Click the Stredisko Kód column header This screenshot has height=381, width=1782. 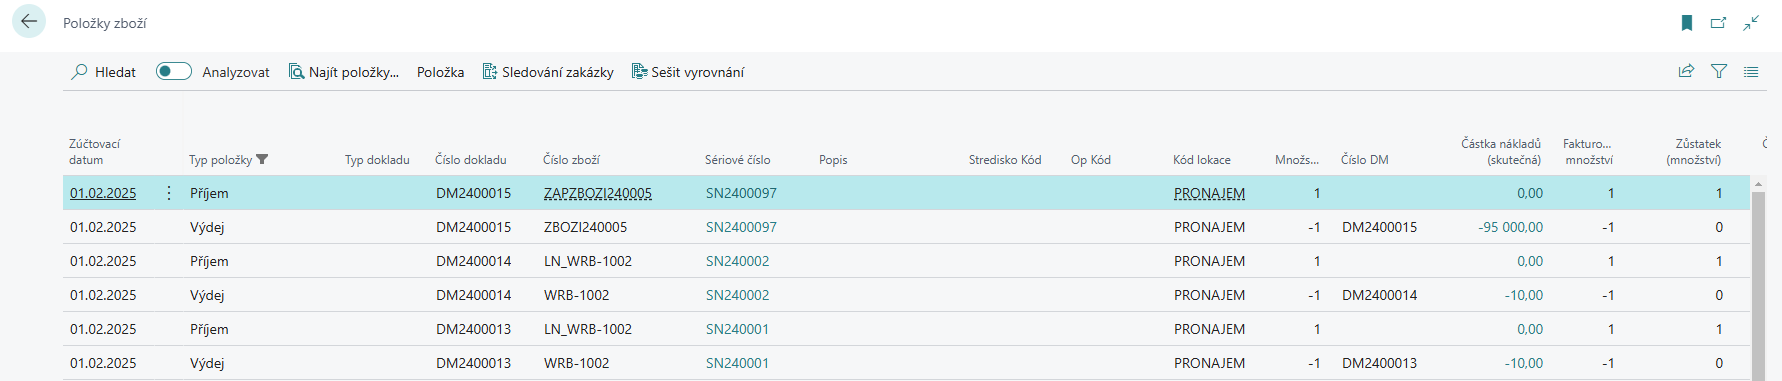(1005, 160)
